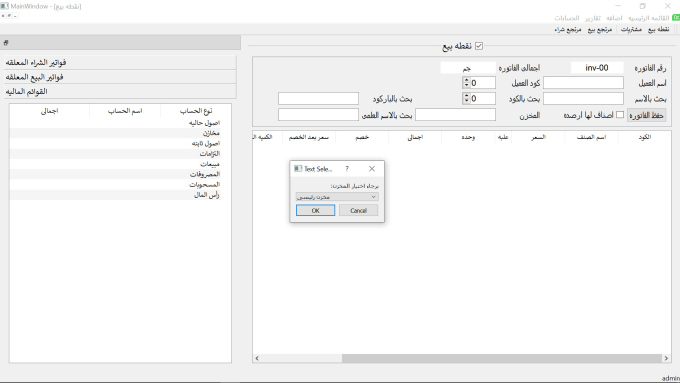Viewport: 680px width, 383px height.
Task: Click the MainWindow app icon in the title bar
Action: click(x=4, y=6)
